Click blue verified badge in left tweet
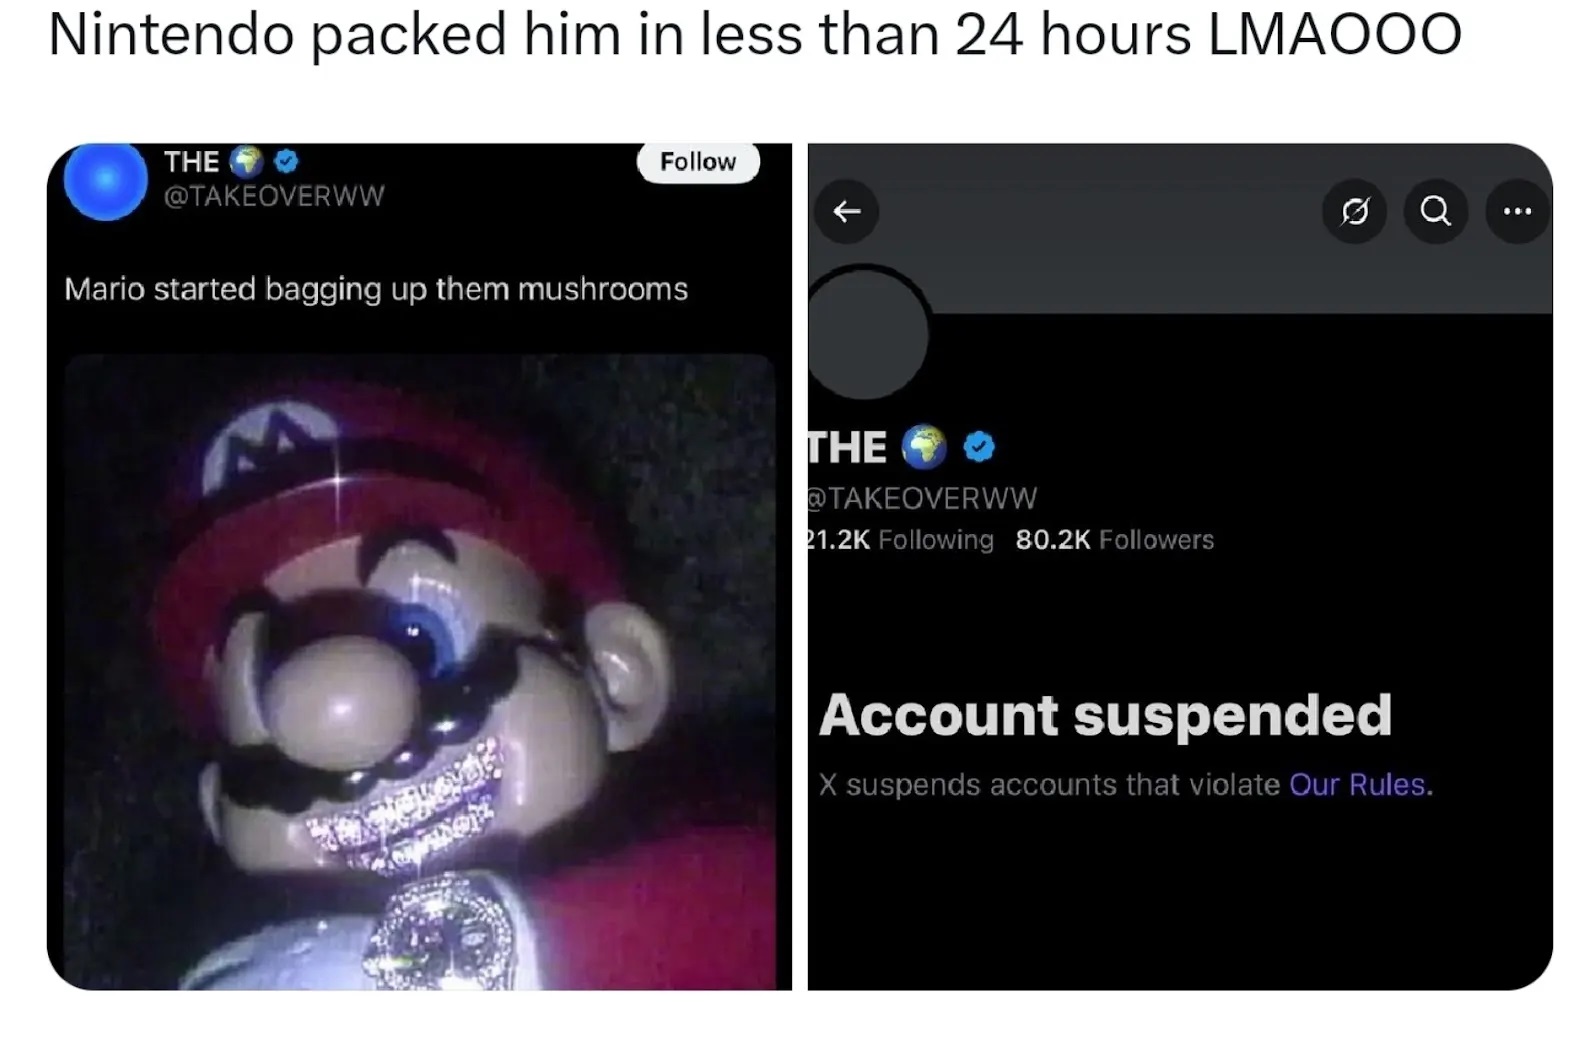 286,160
